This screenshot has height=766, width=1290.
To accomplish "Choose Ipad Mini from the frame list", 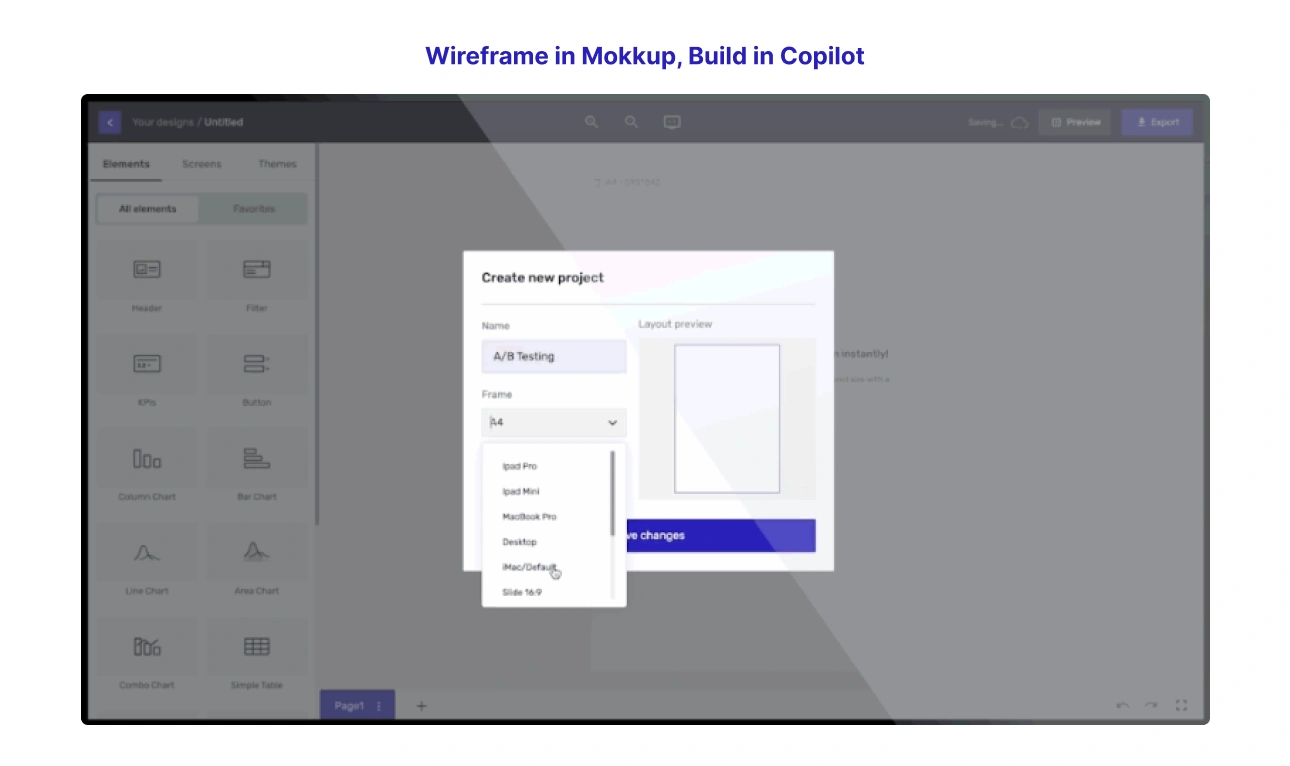I will [x=521, y=492].
